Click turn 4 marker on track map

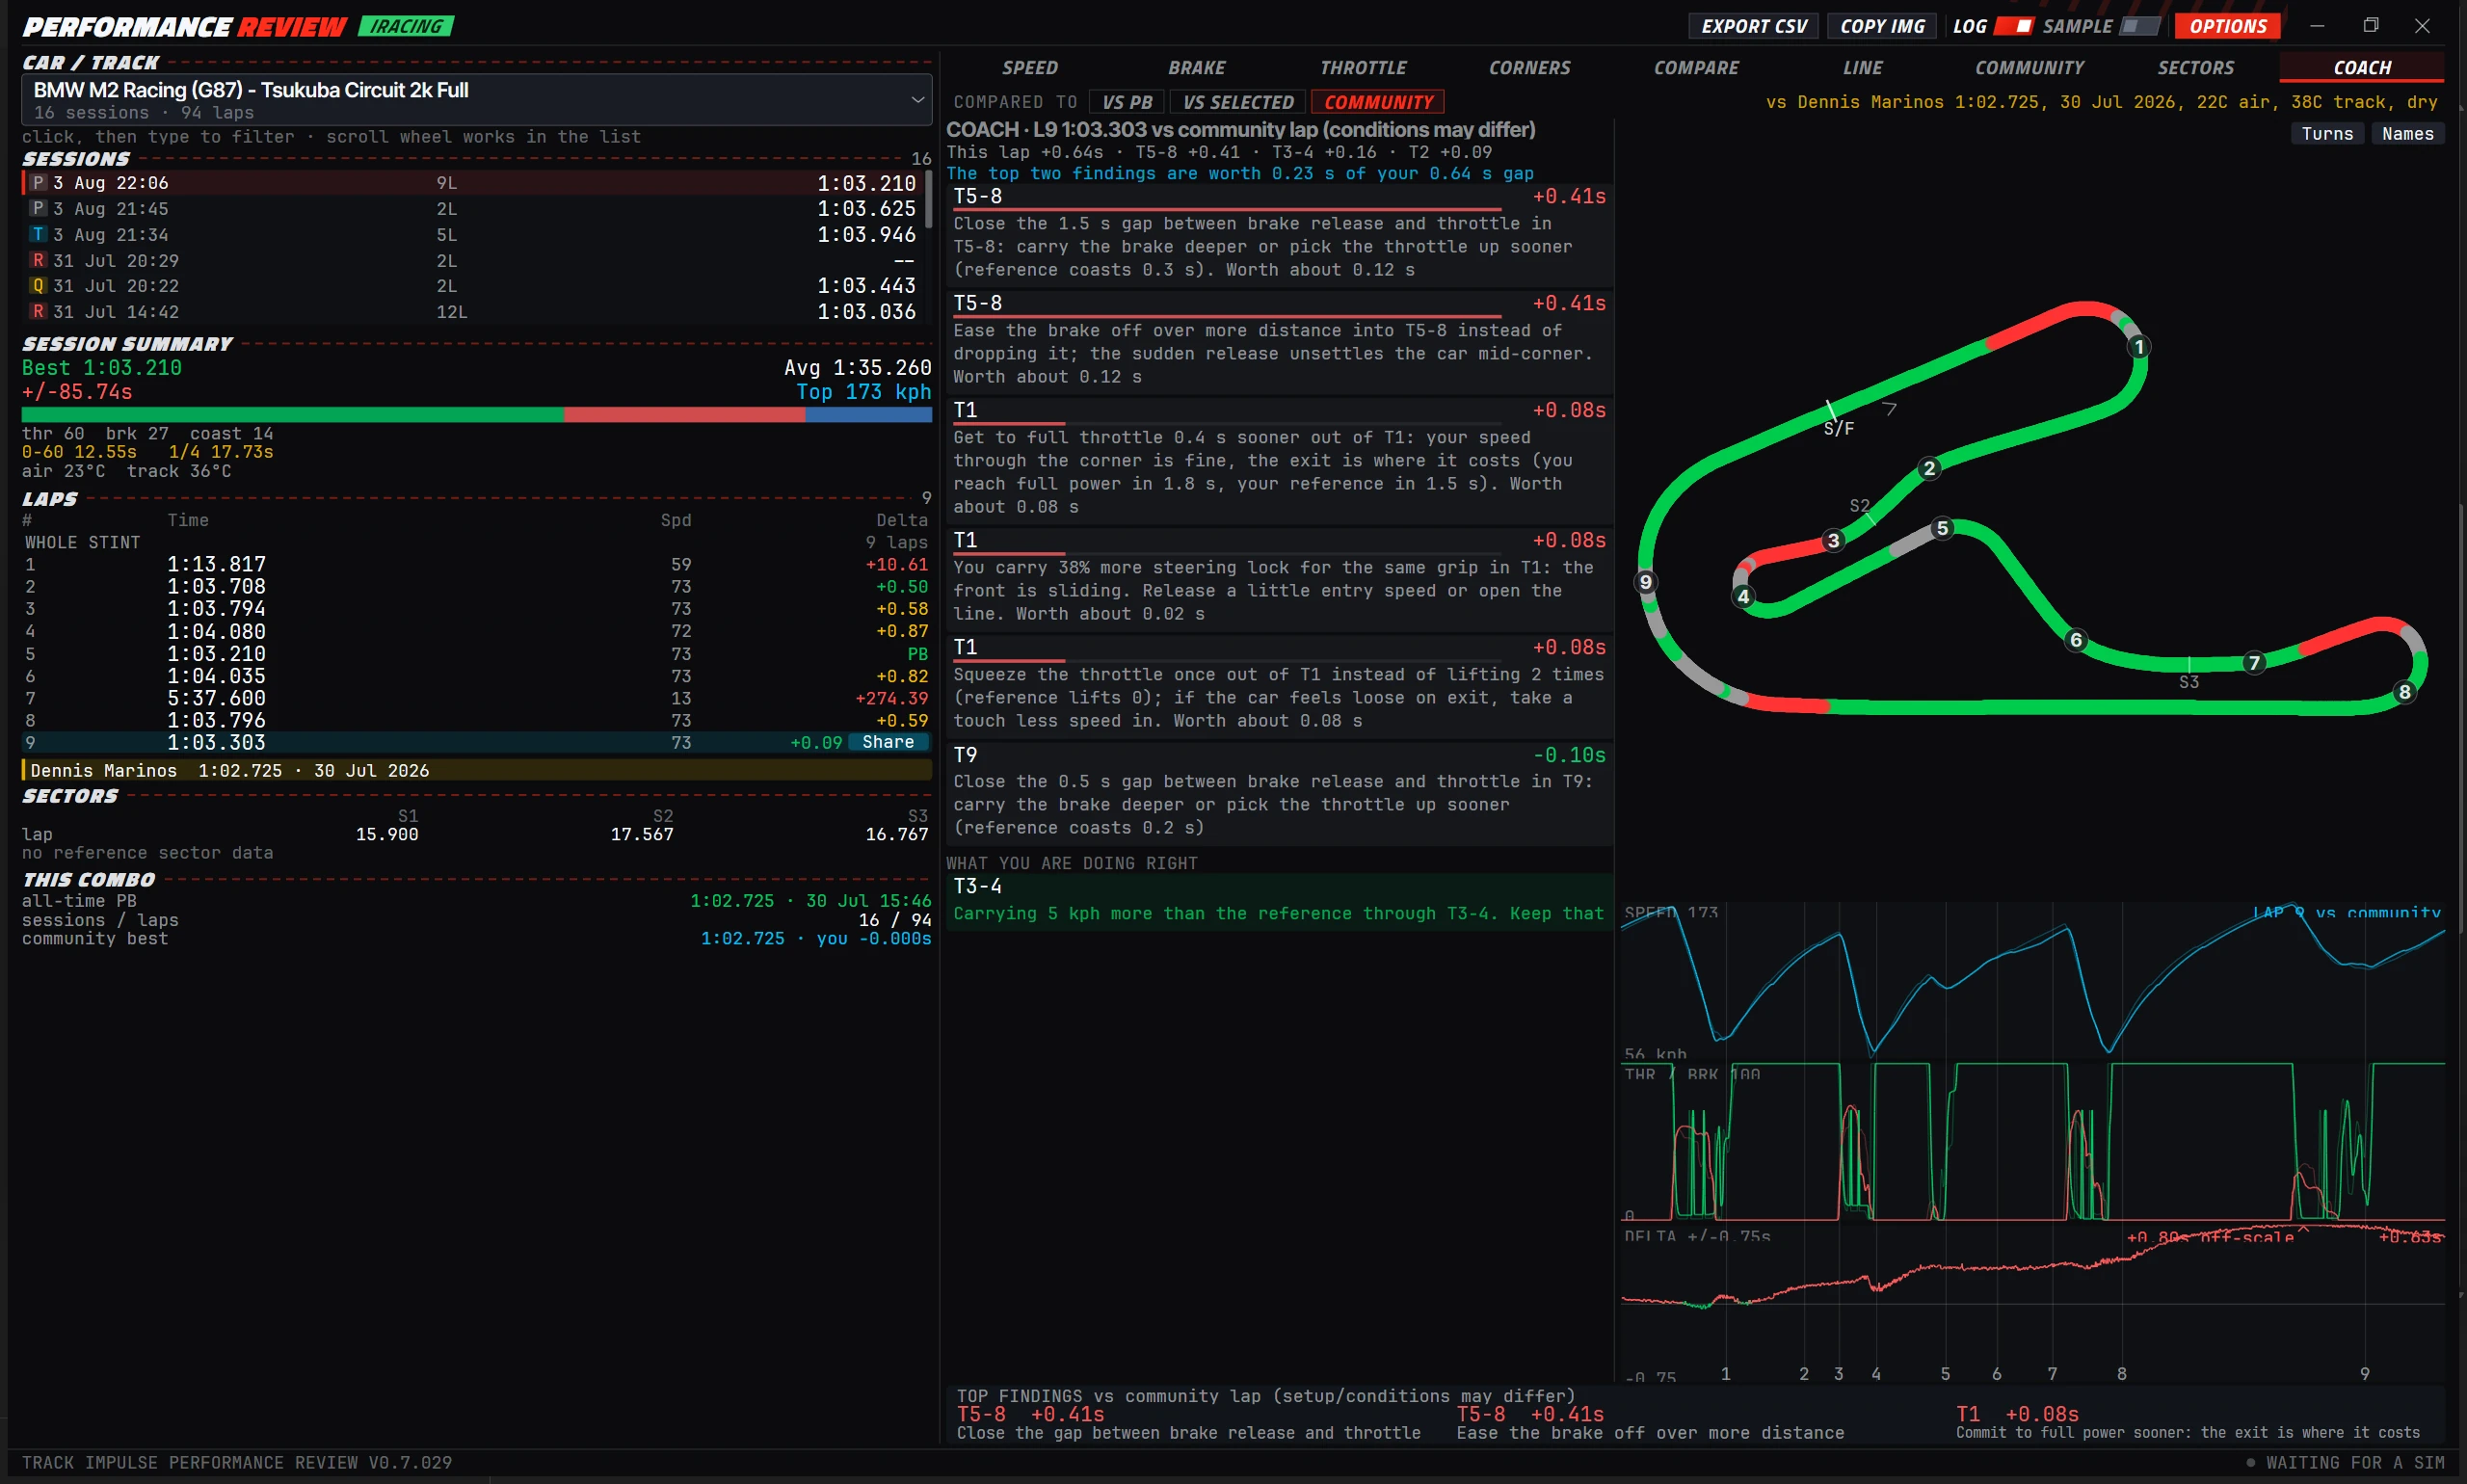click(1743, 596)
